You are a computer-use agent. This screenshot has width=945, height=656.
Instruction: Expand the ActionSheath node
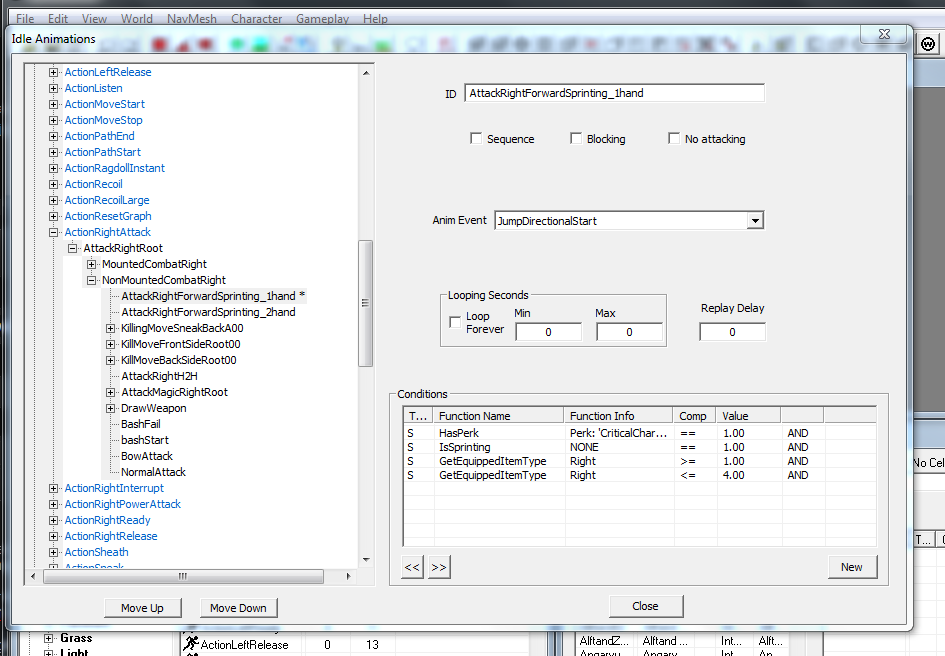pyautogui.click(x=54, y=552)
